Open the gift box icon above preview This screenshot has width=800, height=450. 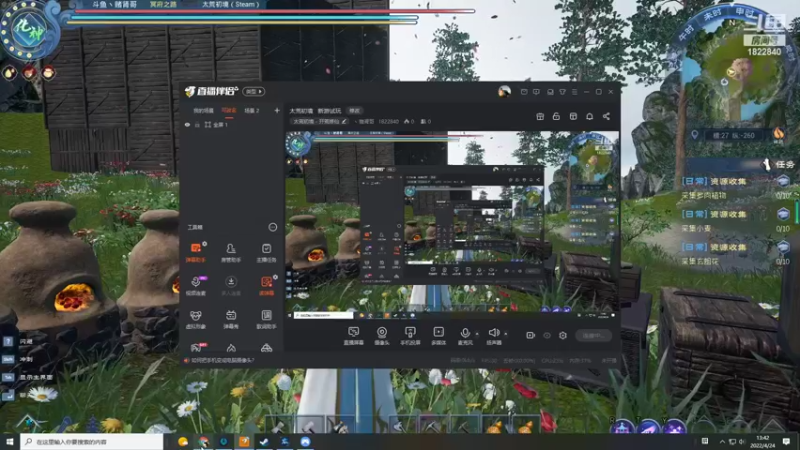540,116
